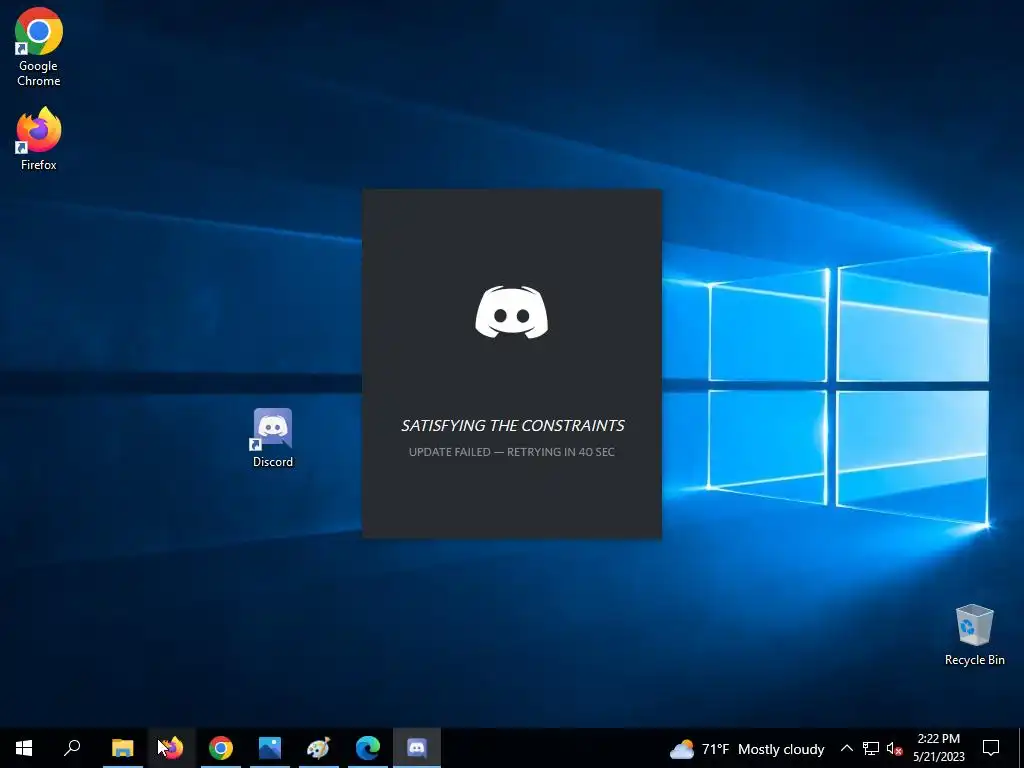The width and height of the screenshot is (1024, 768).
Task: Open Photos app from taskbar
Action: click(270, 748)
